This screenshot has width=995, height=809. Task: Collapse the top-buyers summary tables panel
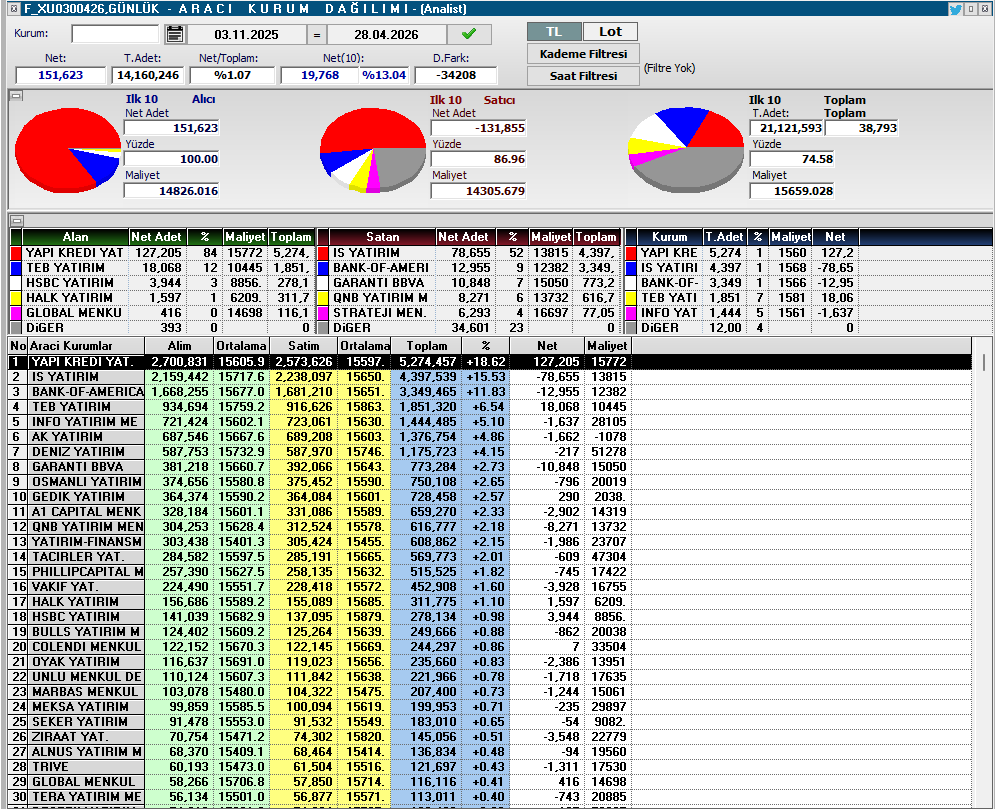coord(16,221)
